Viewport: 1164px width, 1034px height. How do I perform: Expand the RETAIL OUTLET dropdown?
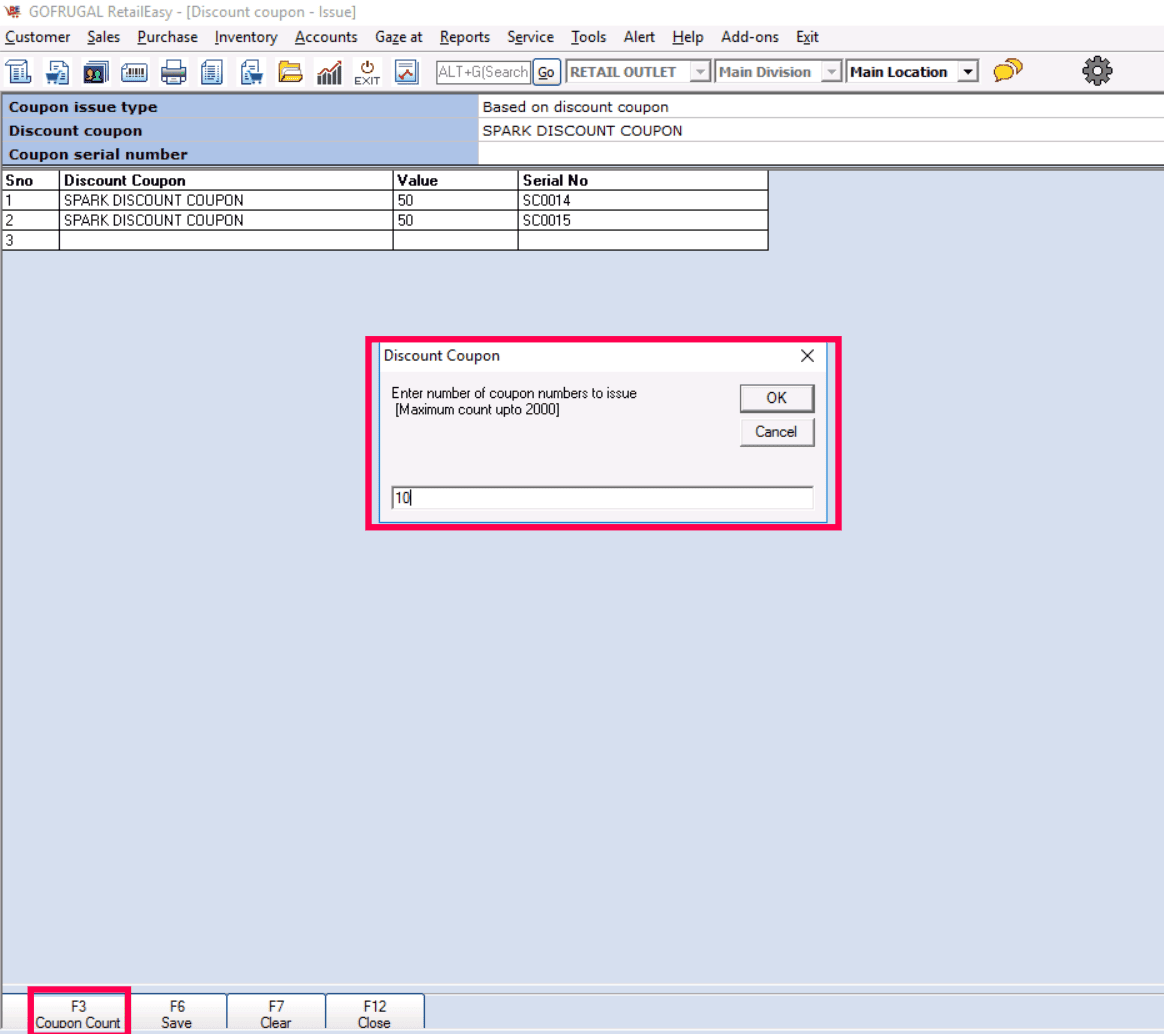point(699,72)
